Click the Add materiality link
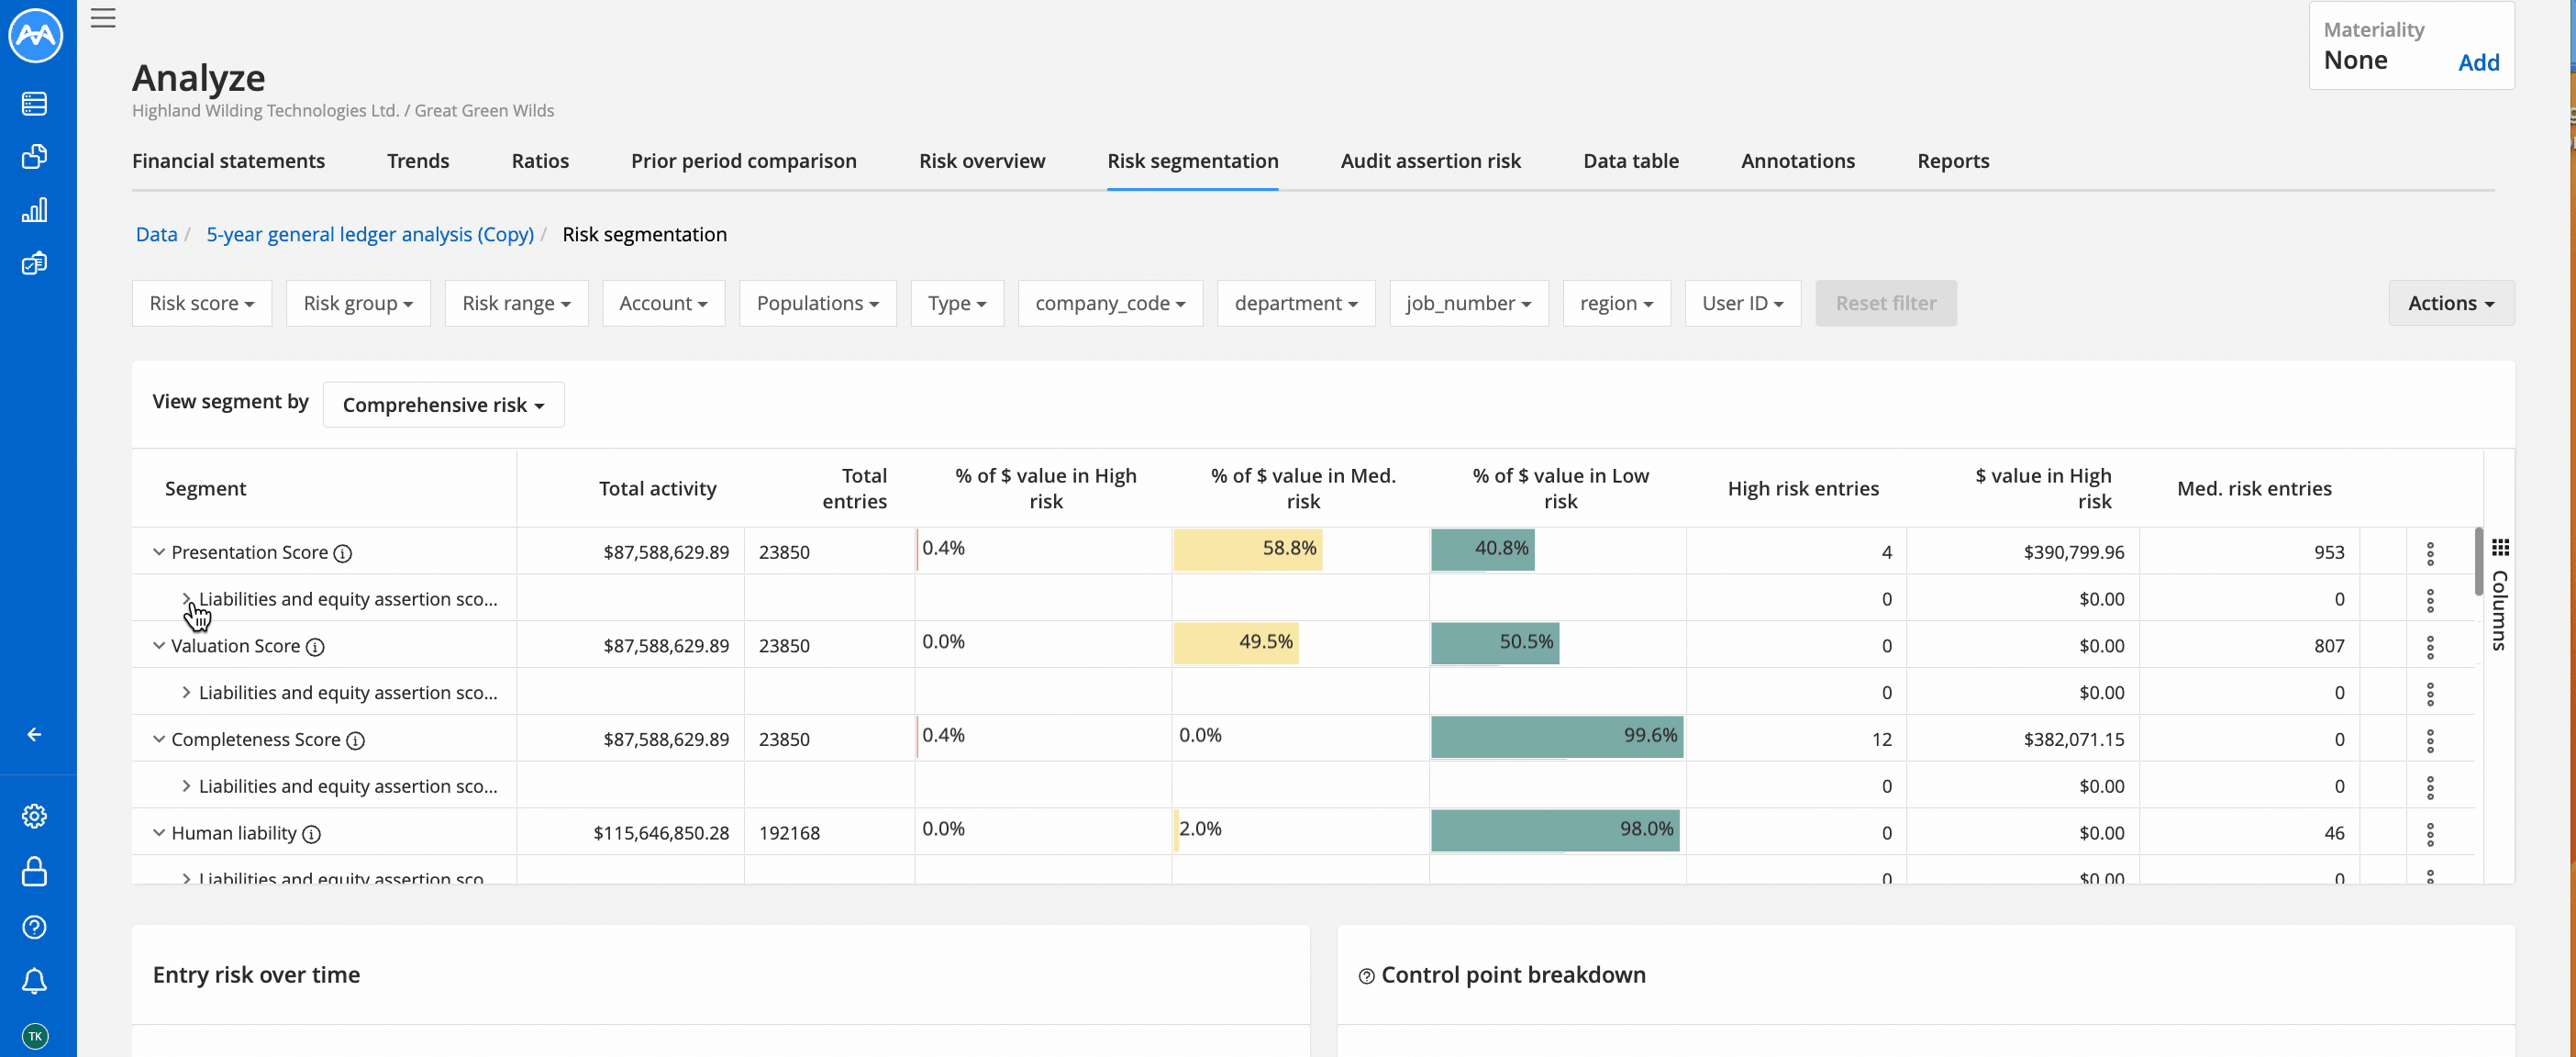This screenshot has width=2576, height=1057. click(x=2478, y=62)
